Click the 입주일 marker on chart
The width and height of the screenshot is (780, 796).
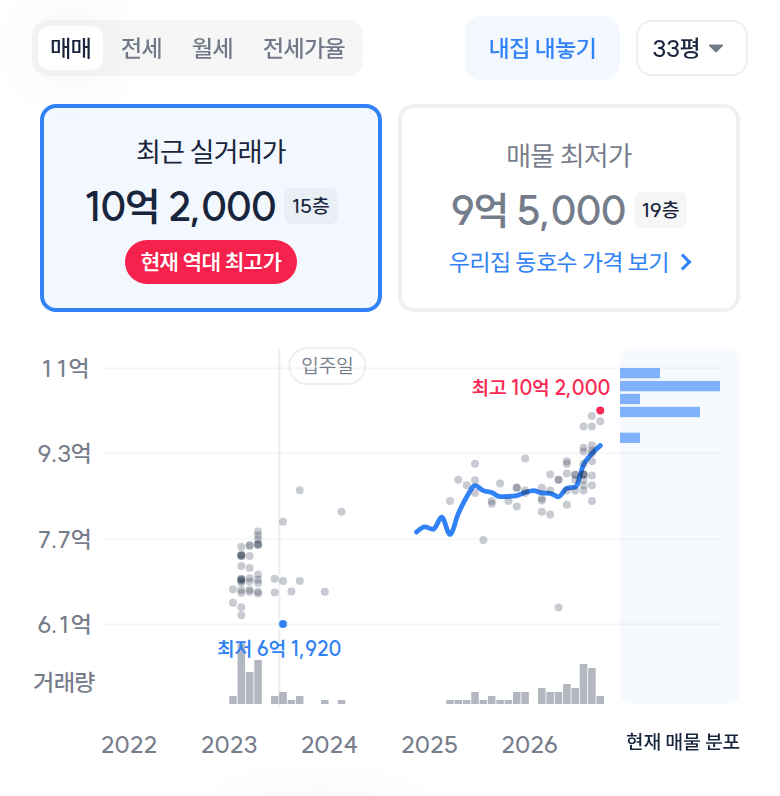327,366
